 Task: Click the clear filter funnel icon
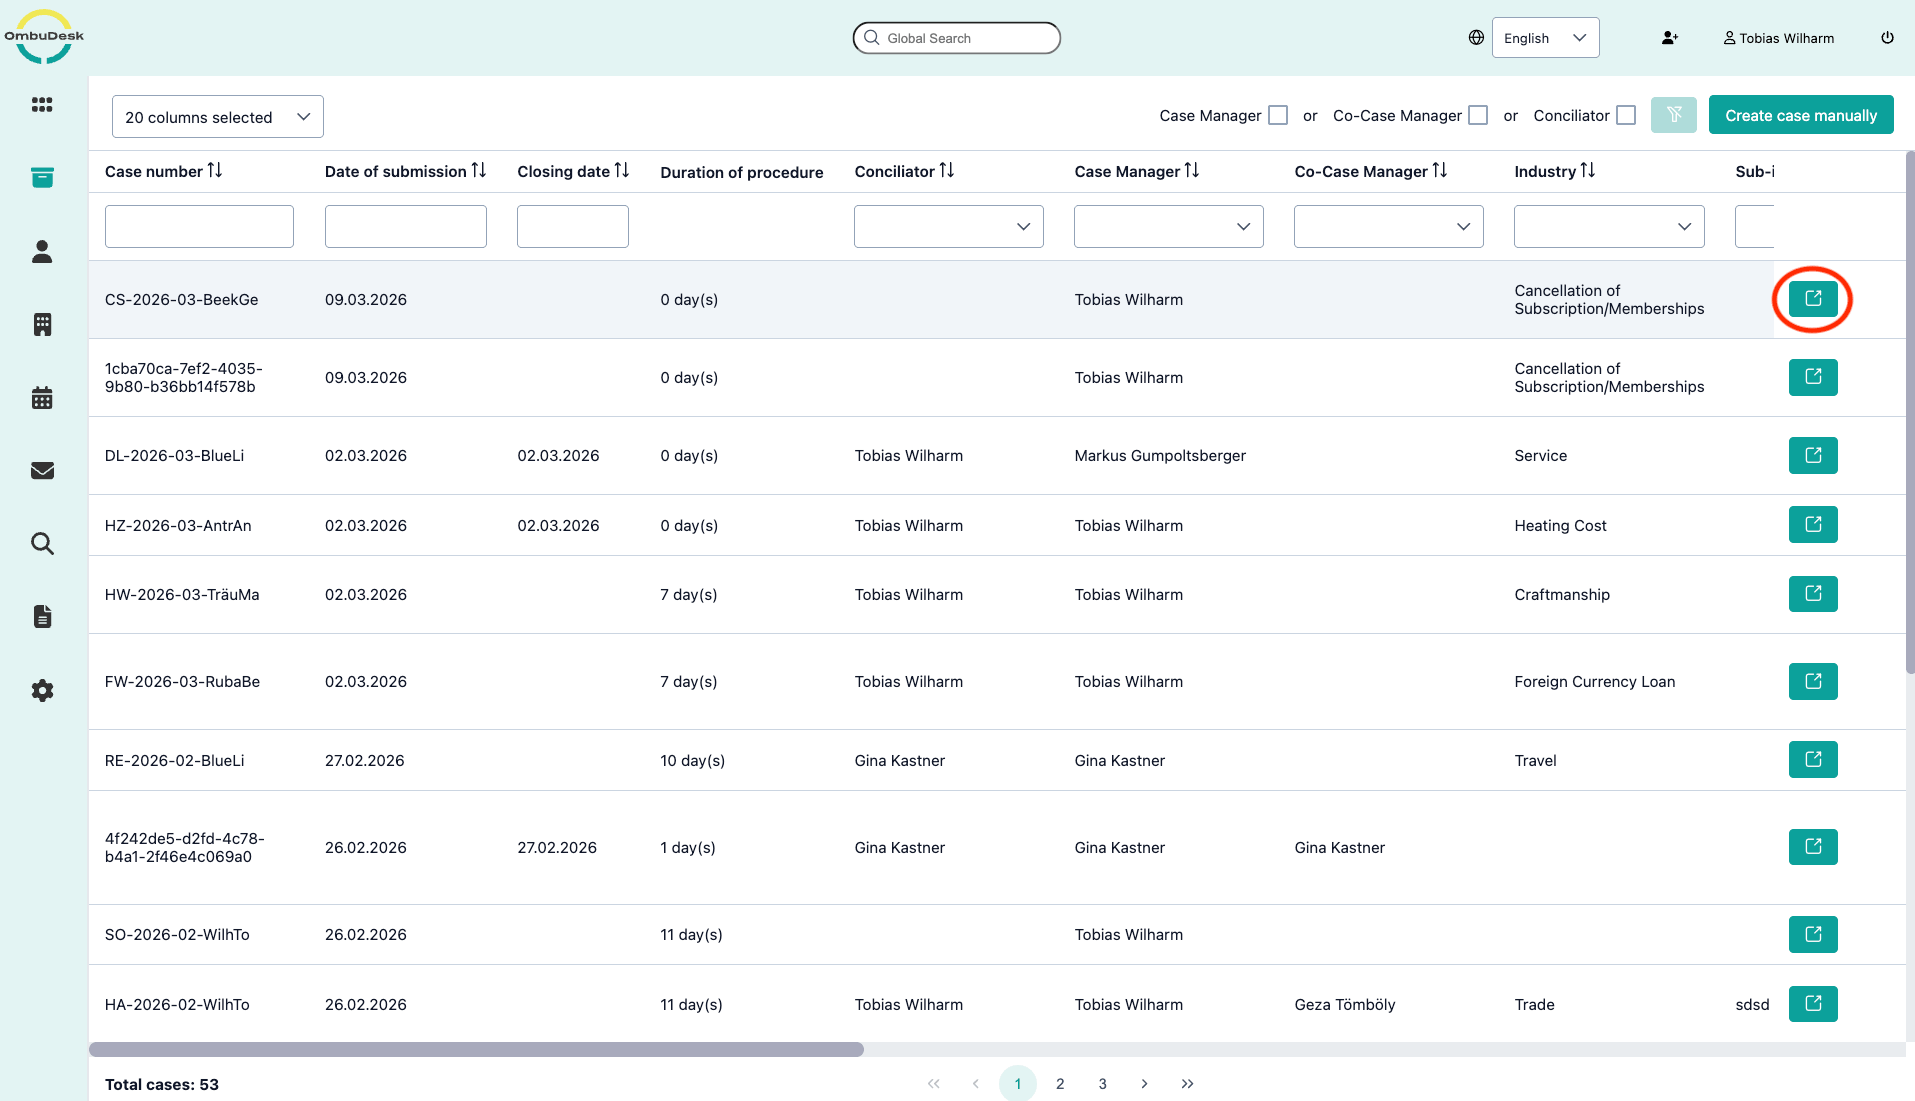1673,115
